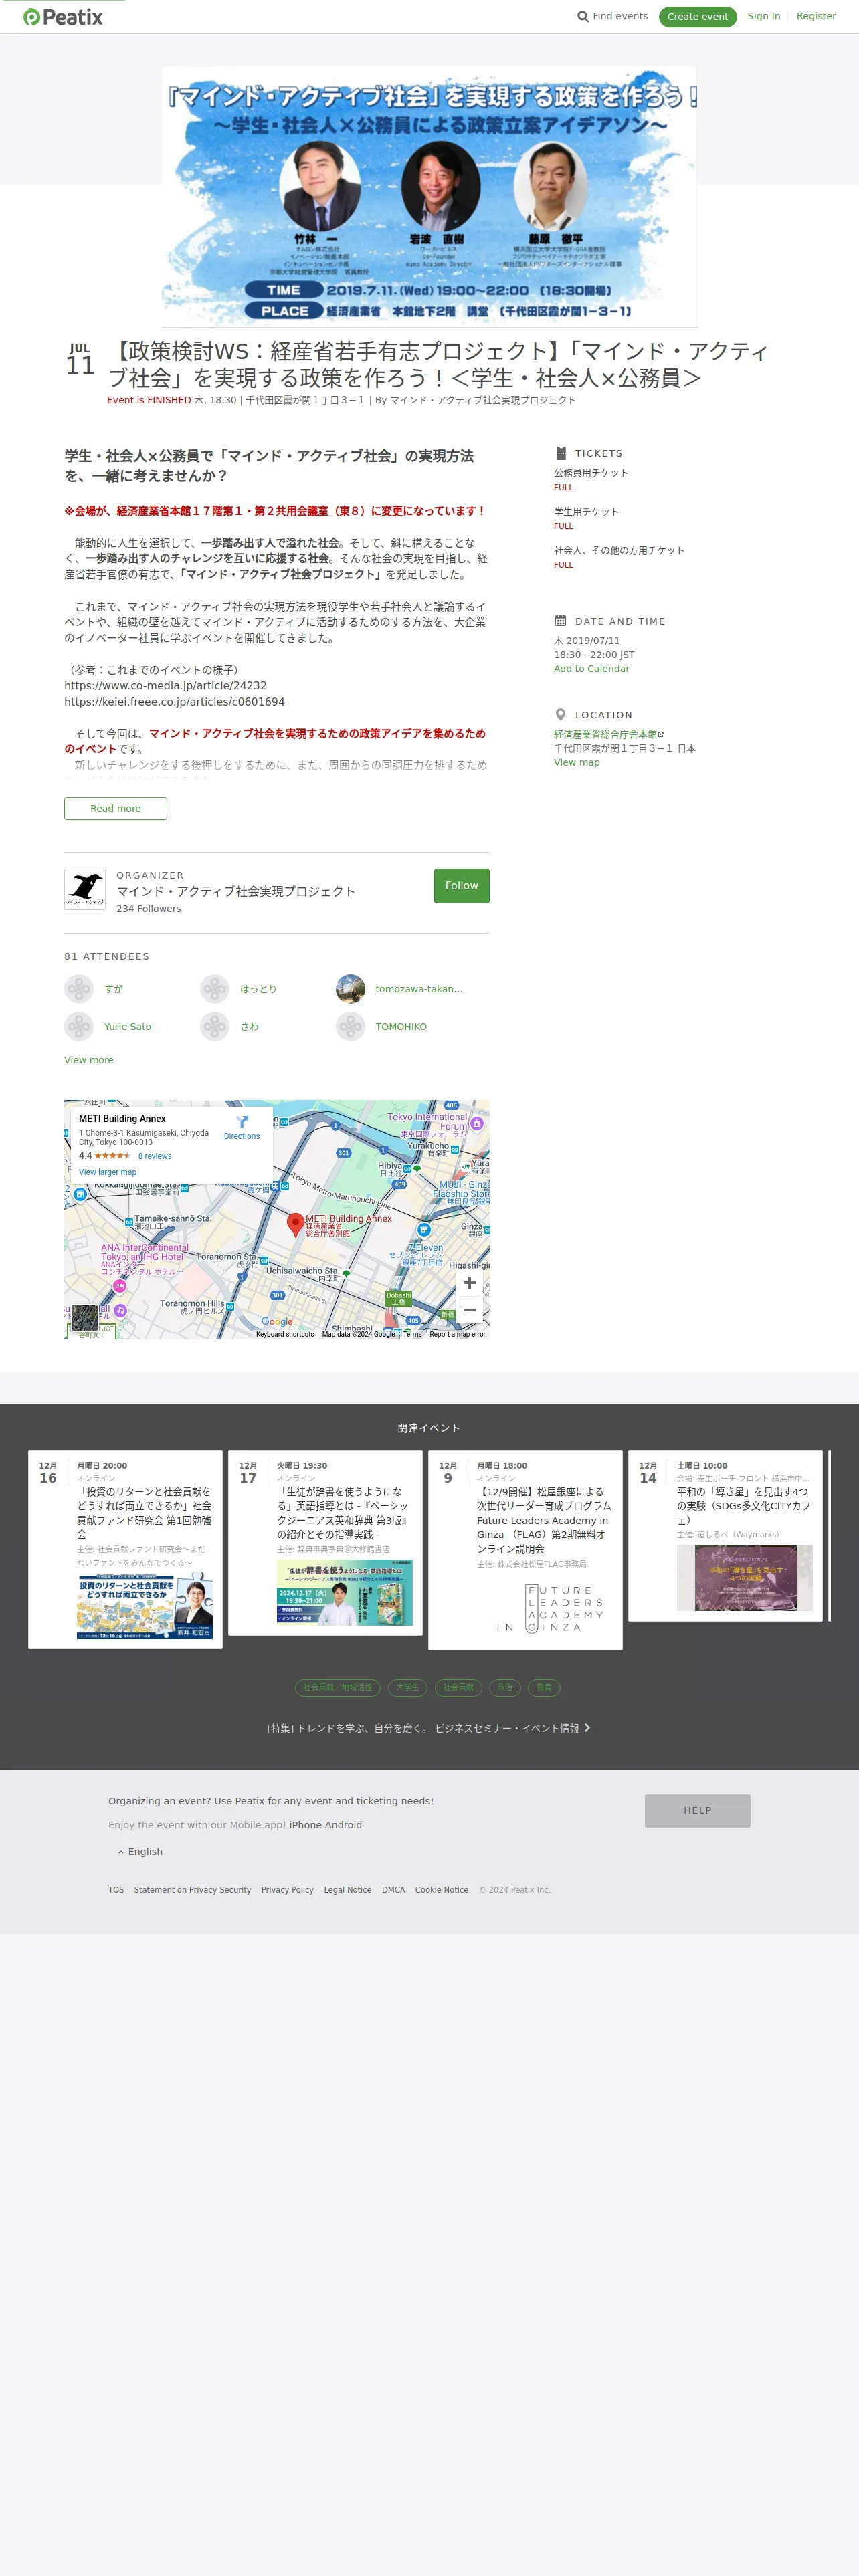Viewport: 859px width, 2576px height.
Task: Click the tomozawa-takan attendee name
Action: tap(419, 989)
